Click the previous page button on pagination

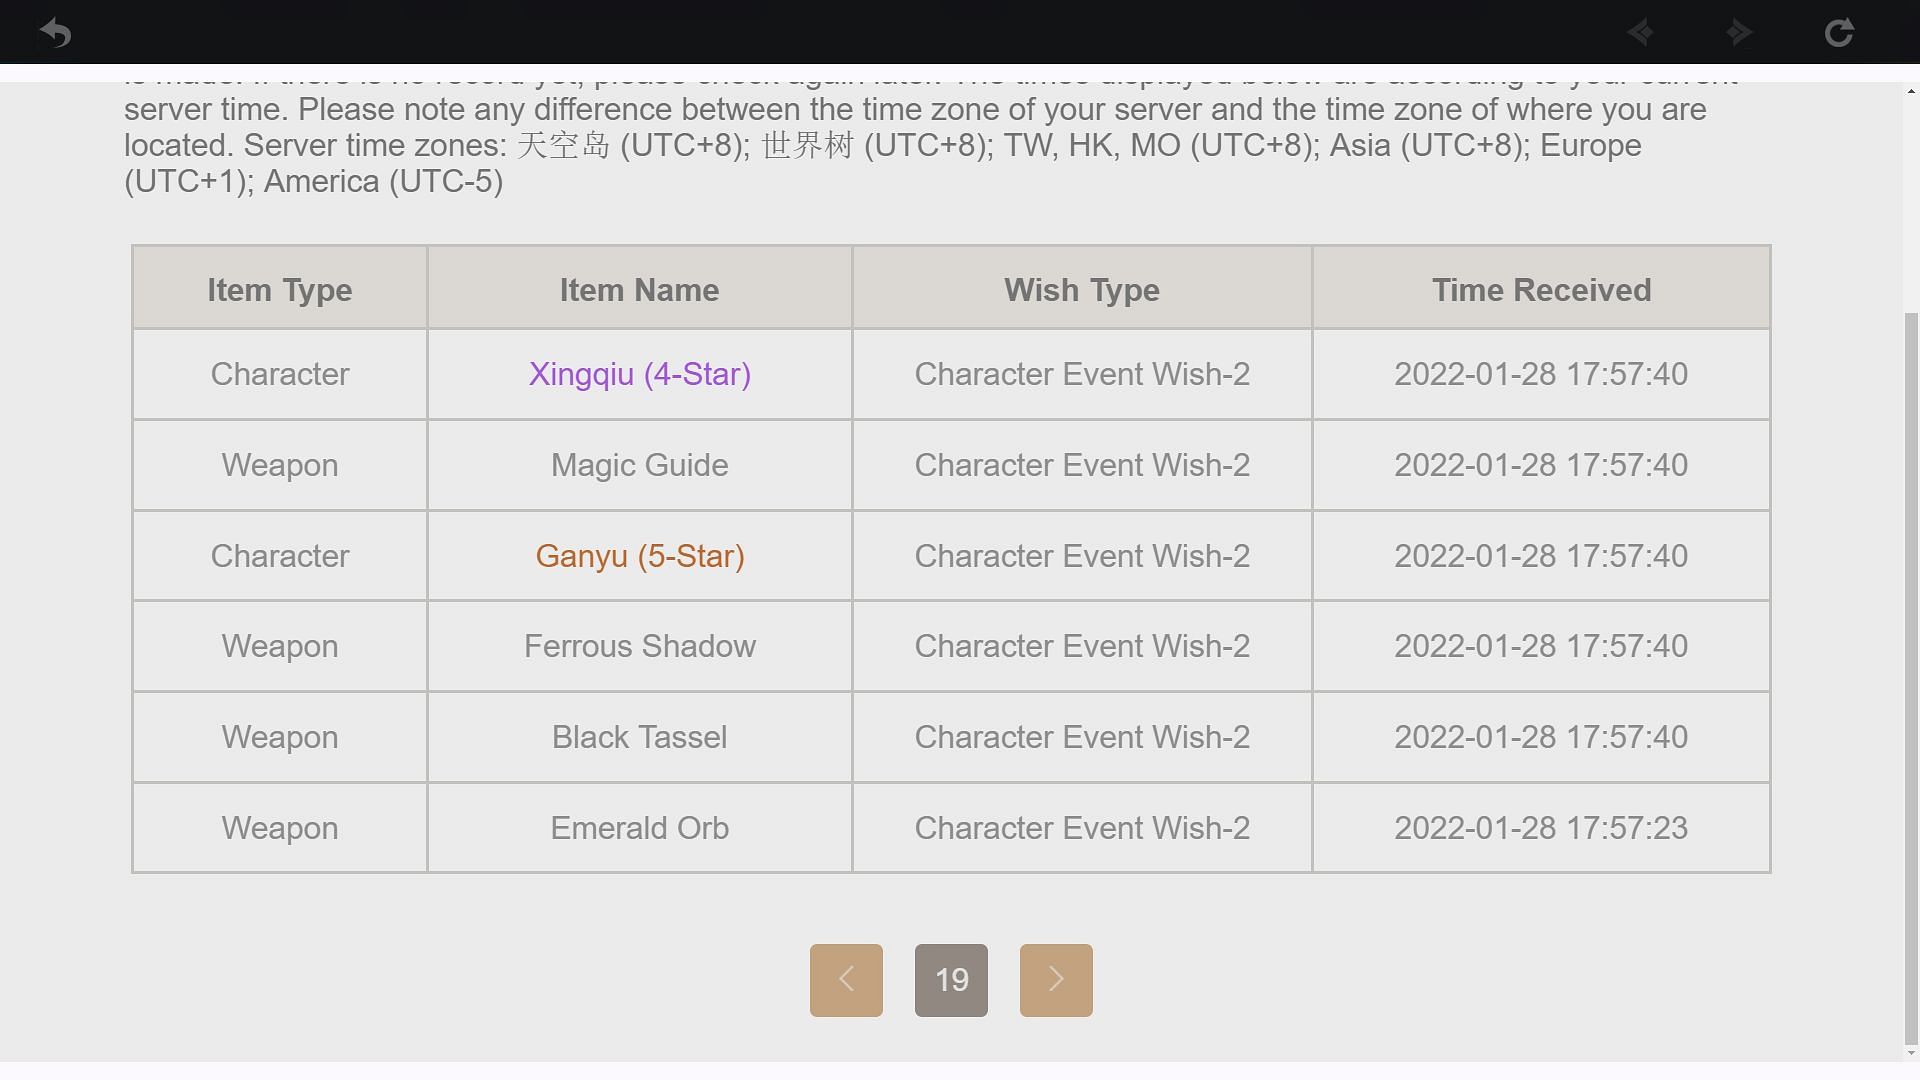pyautogui.click(x=847, y=980)
